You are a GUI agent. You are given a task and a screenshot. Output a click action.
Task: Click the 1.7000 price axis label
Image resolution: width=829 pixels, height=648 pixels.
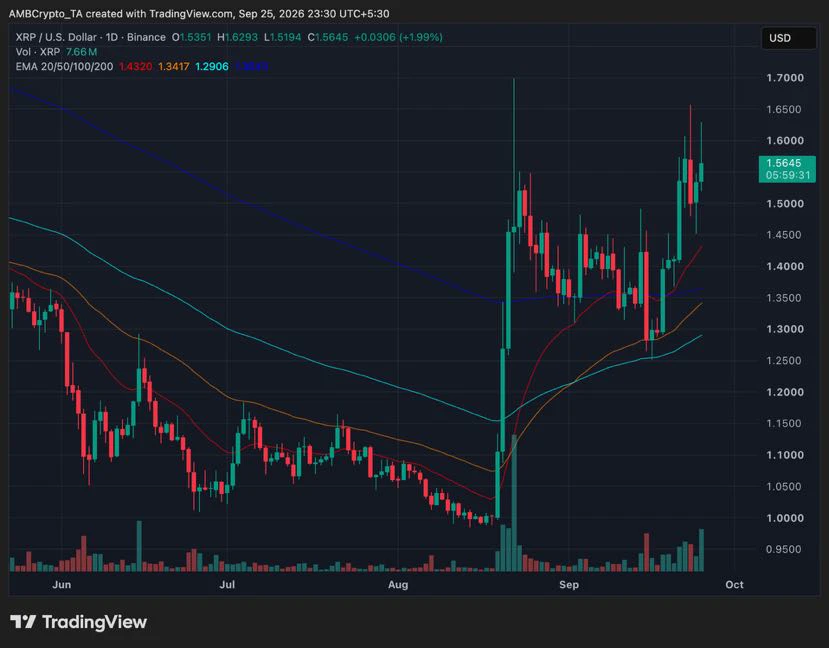[785, 78]
